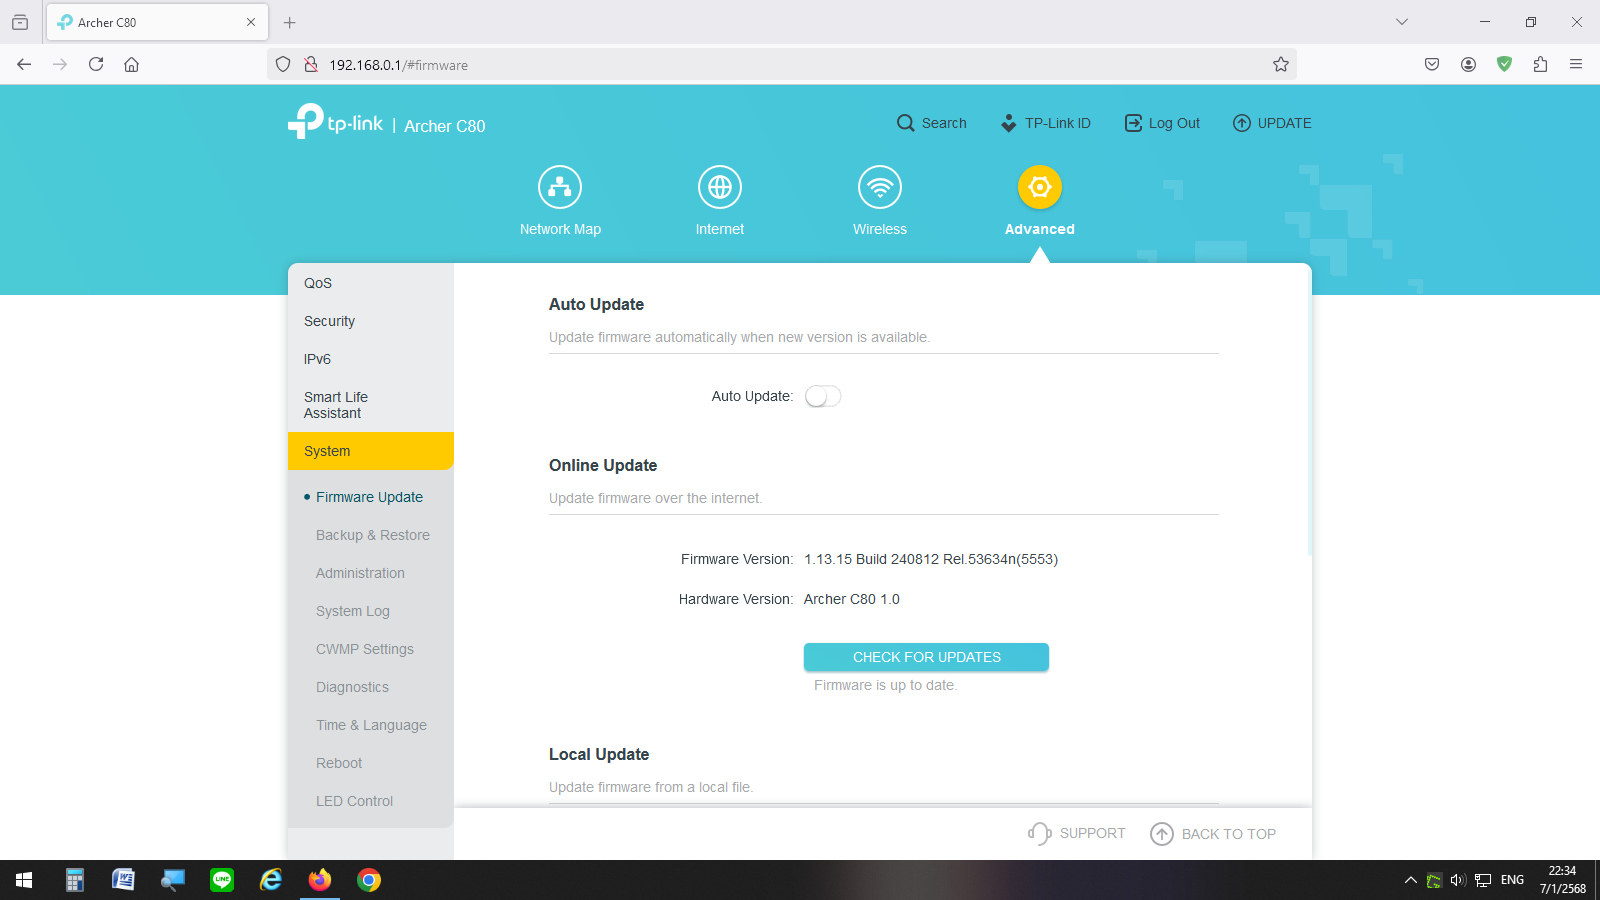Viewport: 1600px width, 900px height.
Task: Open Google Chrome from the taskbar
Action: click(x=369, y=880)
